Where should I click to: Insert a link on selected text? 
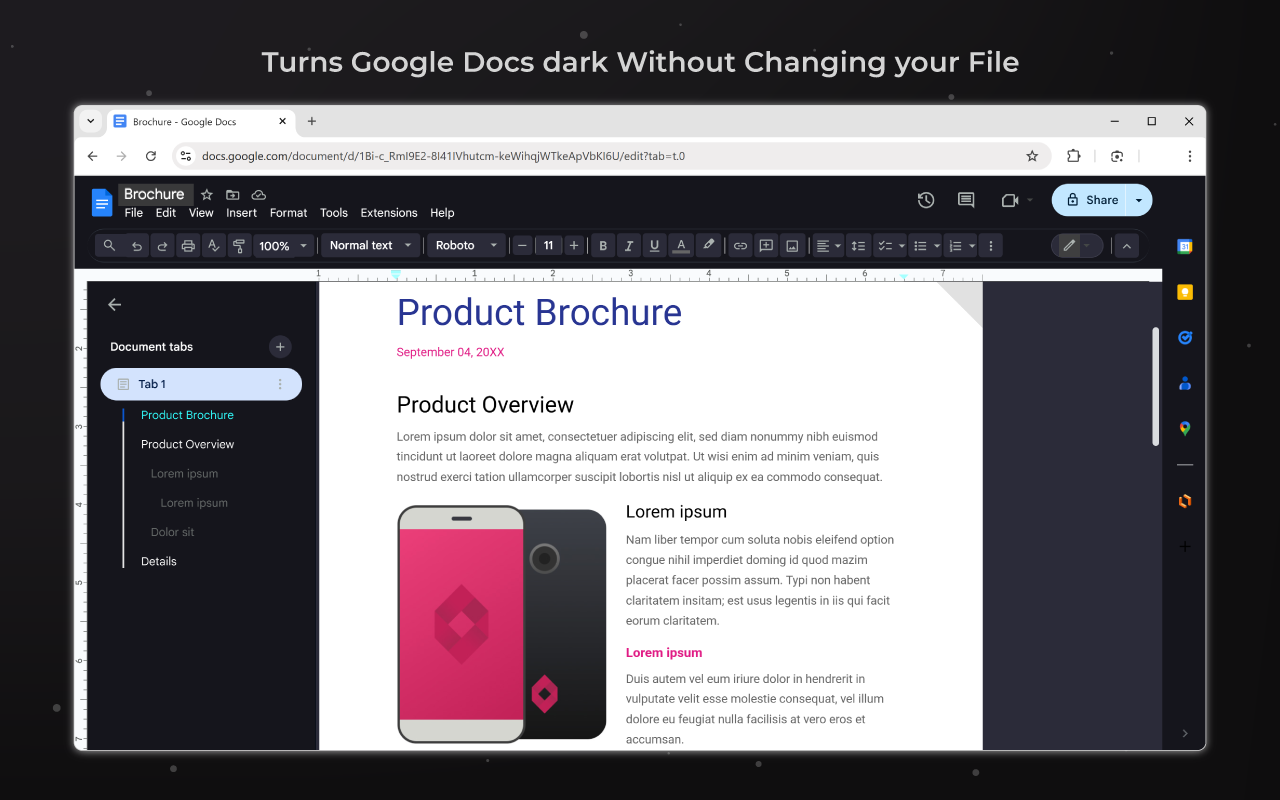(x=740, y=245)
